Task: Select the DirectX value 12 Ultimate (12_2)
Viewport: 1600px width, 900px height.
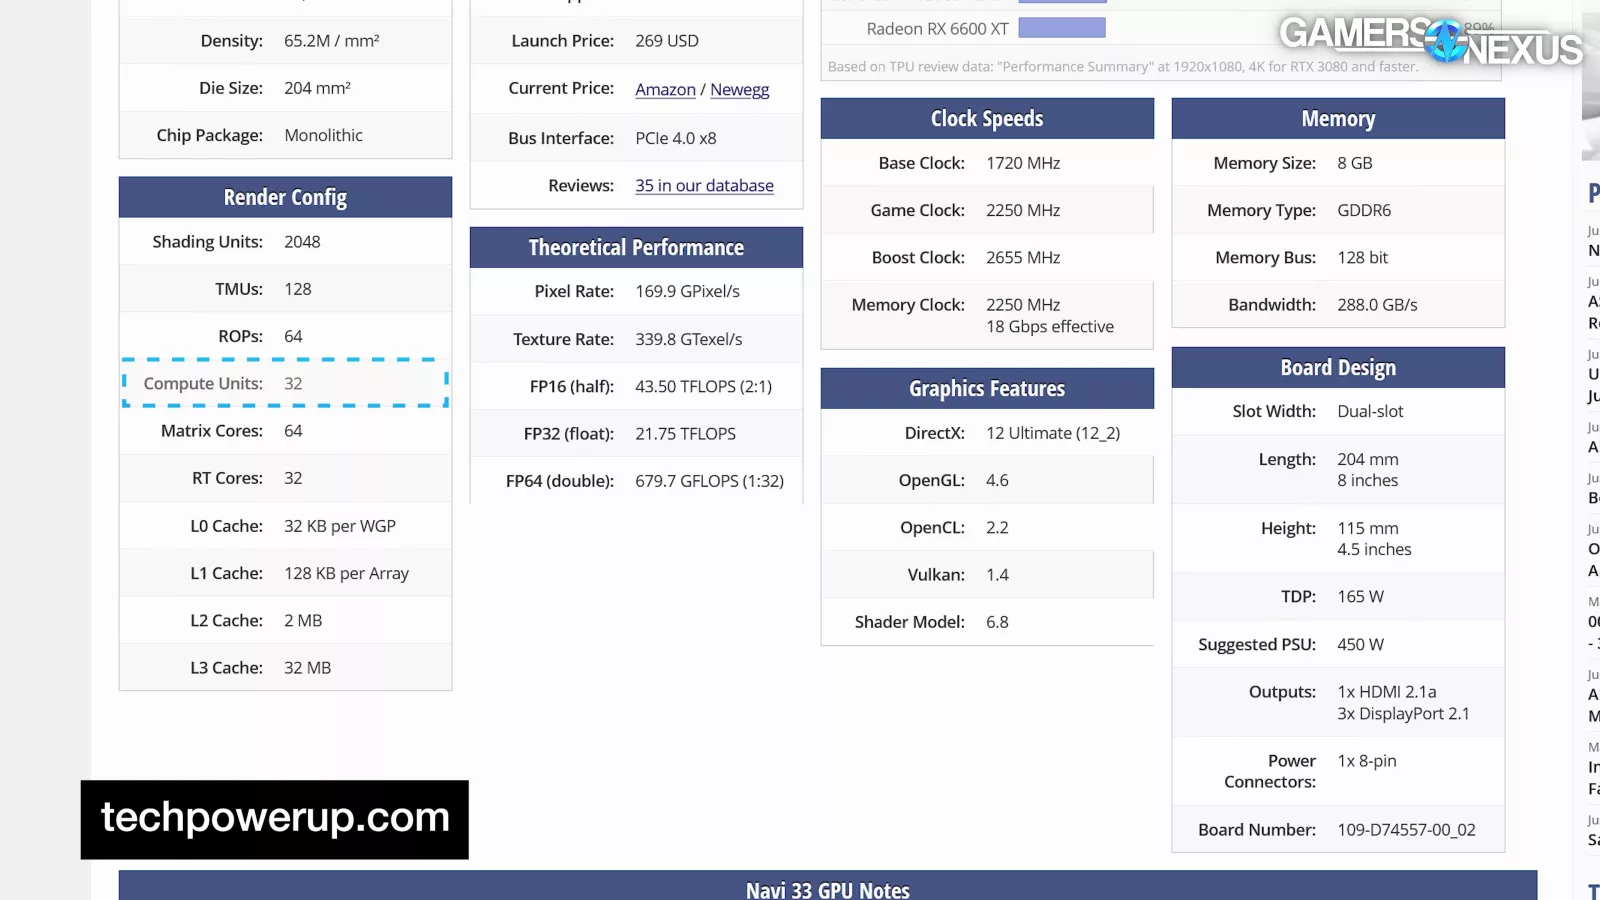Action: (1053, 433)
